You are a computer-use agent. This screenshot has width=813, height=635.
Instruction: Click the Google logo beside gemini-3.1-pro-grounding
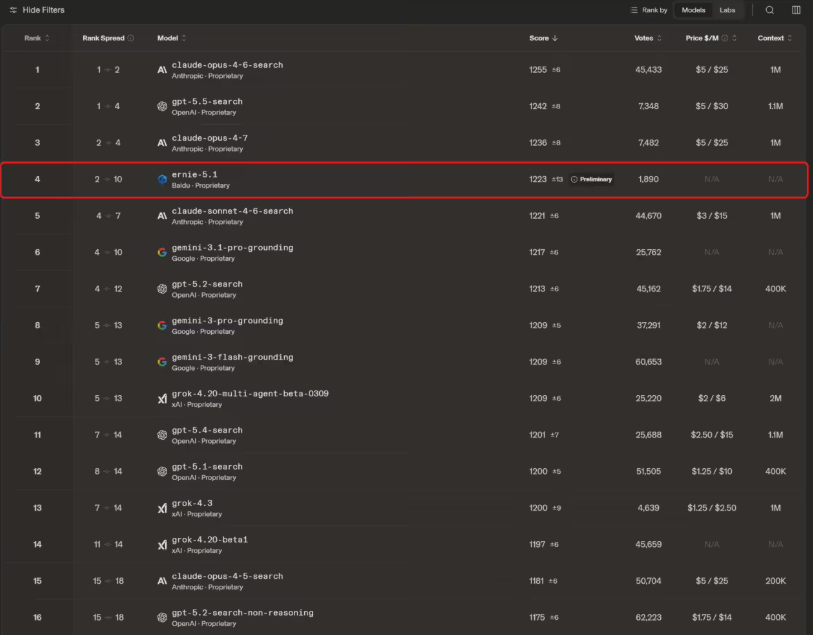click(162, 252)
